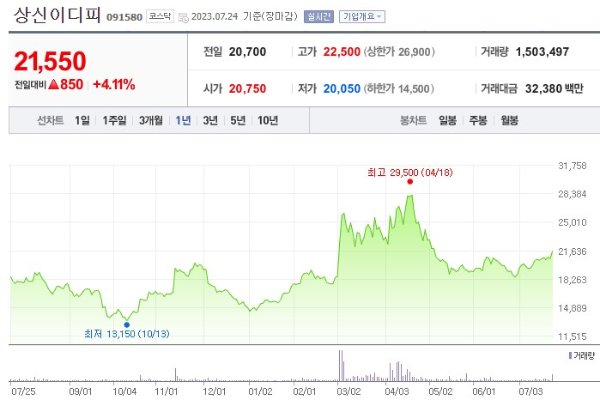
Task: Select the 1년 chart period
Action: coord(183,121)
